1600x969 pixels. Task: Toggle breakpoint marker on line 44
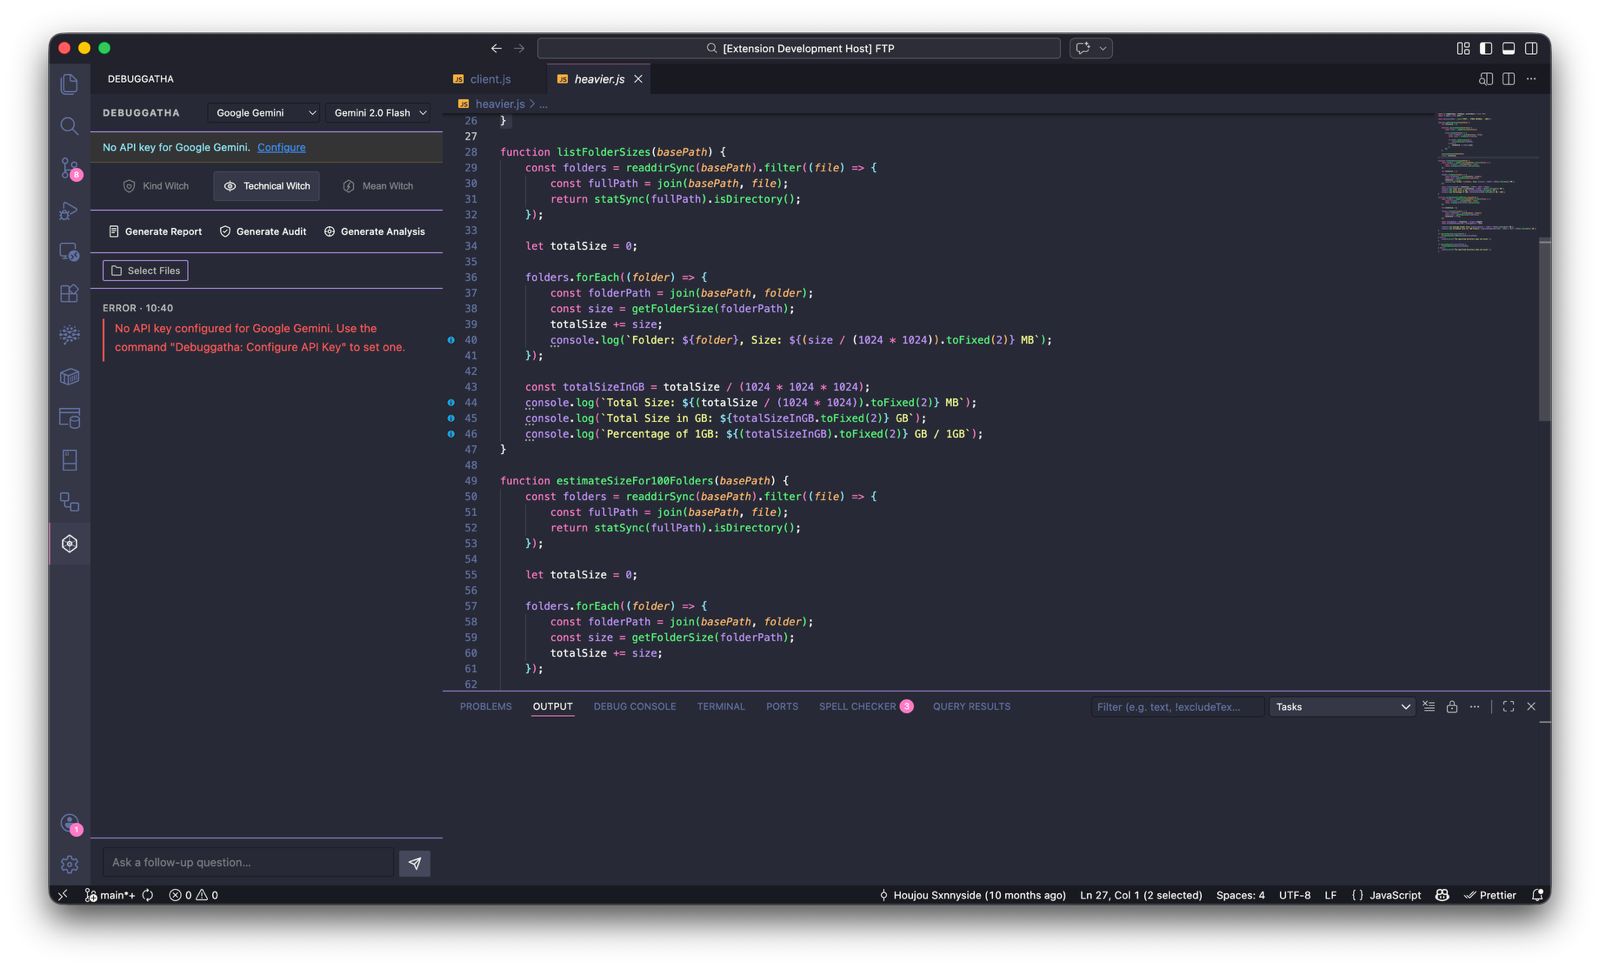451,403
